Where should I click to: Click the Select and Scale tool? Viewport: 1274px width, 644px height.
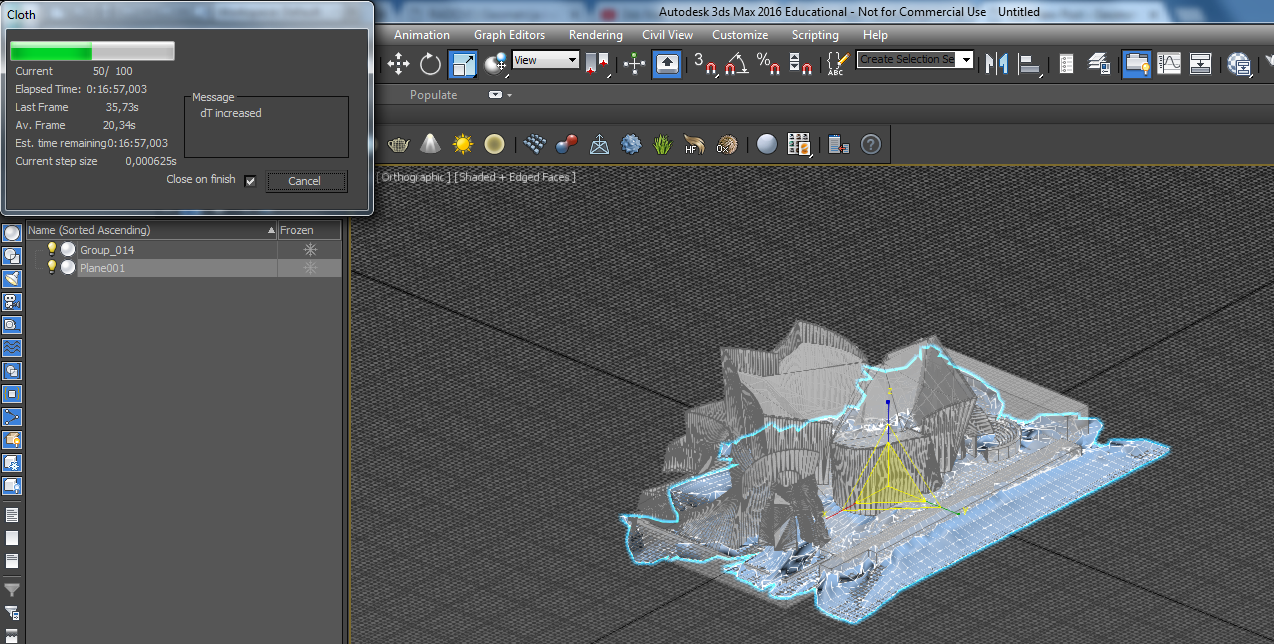click(x=462, y=64)
